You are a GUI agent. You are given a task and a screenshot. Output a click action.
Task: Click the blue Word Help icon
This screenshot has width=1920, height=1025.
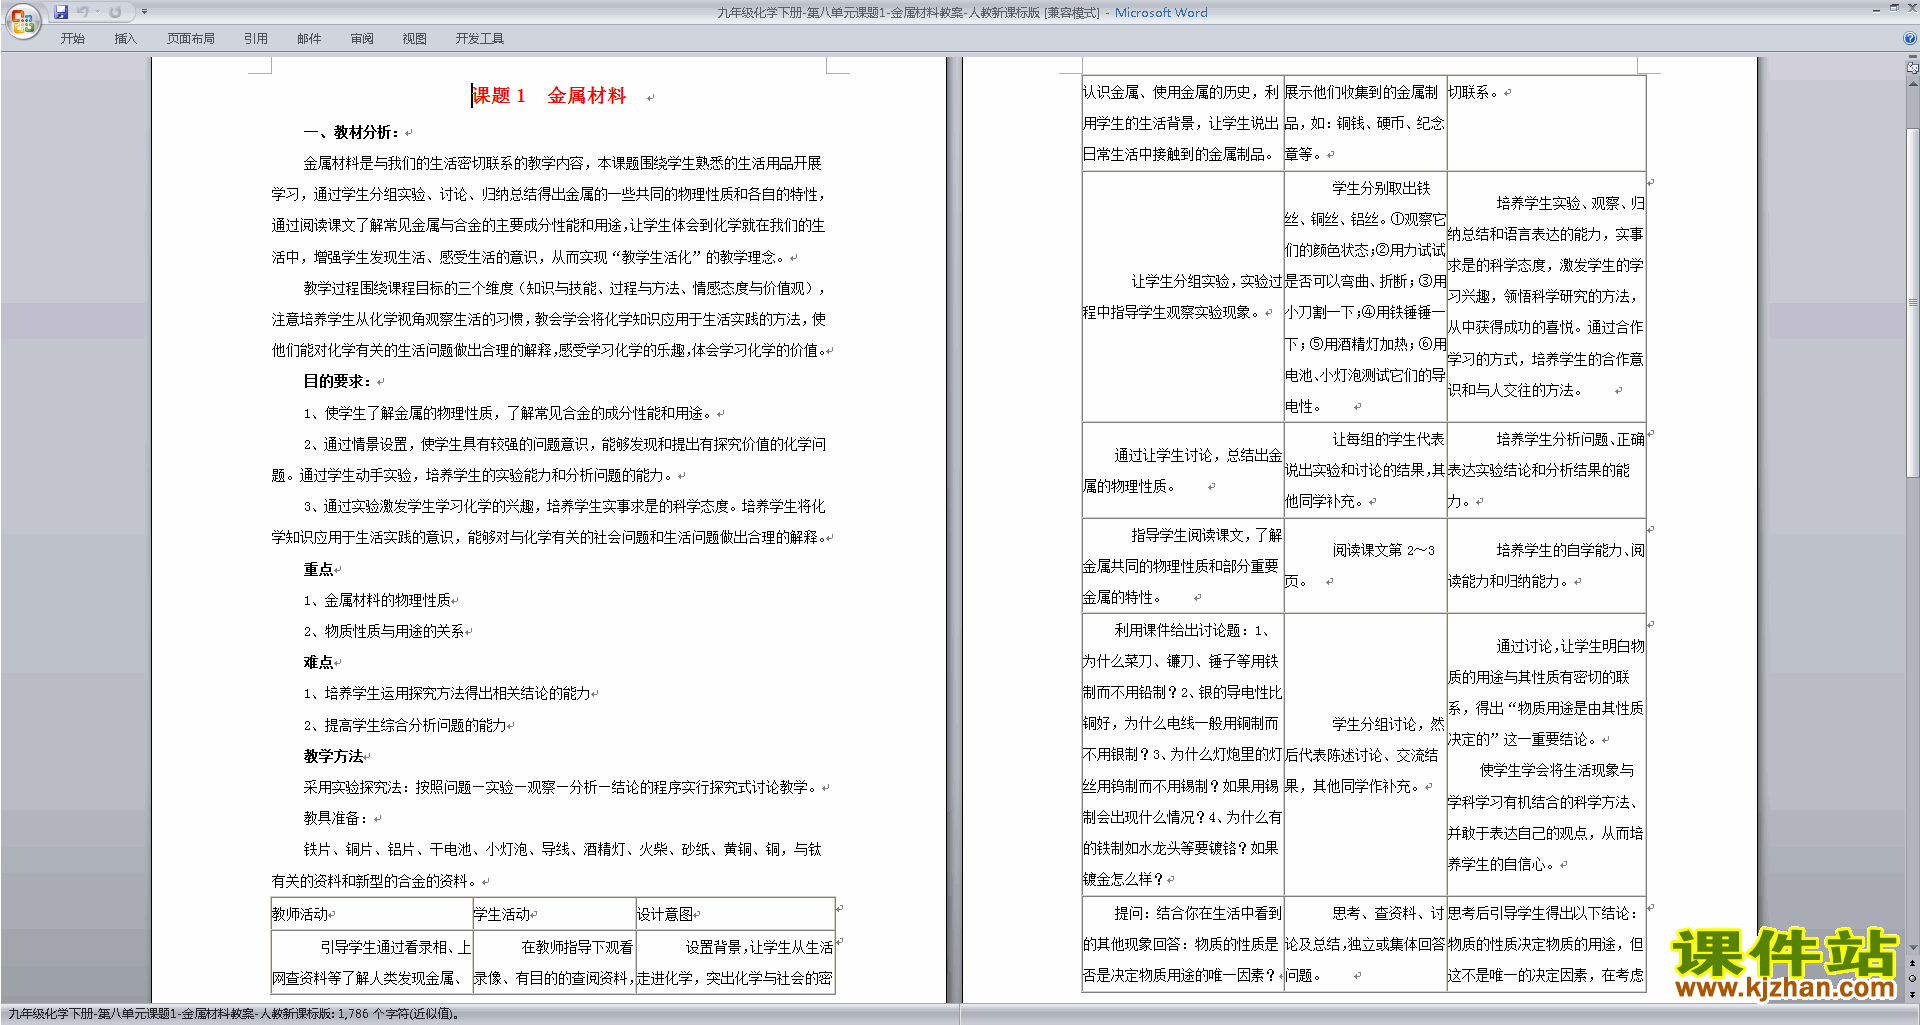[1910, 39]
